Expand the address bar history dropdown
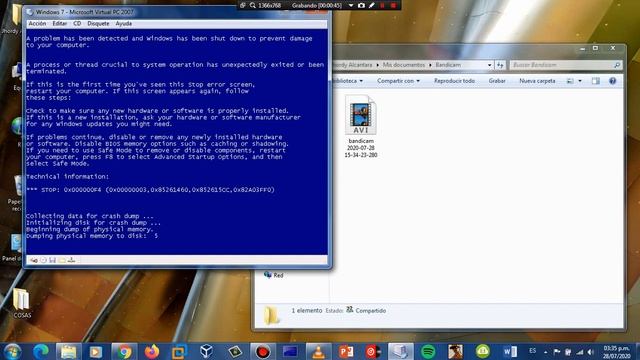Viewport: 640px width, 360px height. (489, 65)
